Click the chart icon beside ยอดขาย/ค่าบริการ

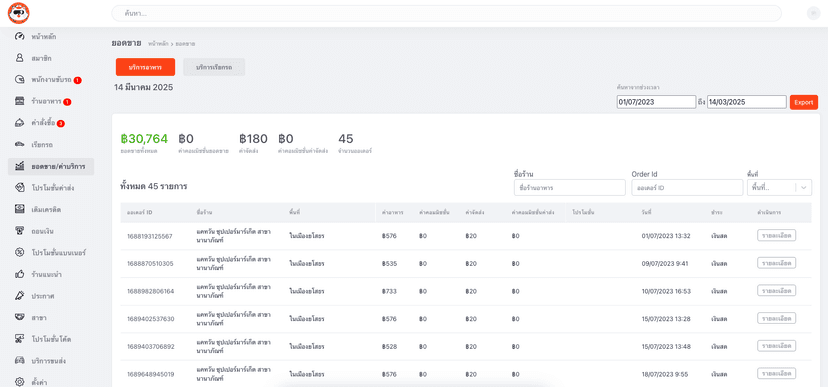pyautogui.click(x=20, y=166)
